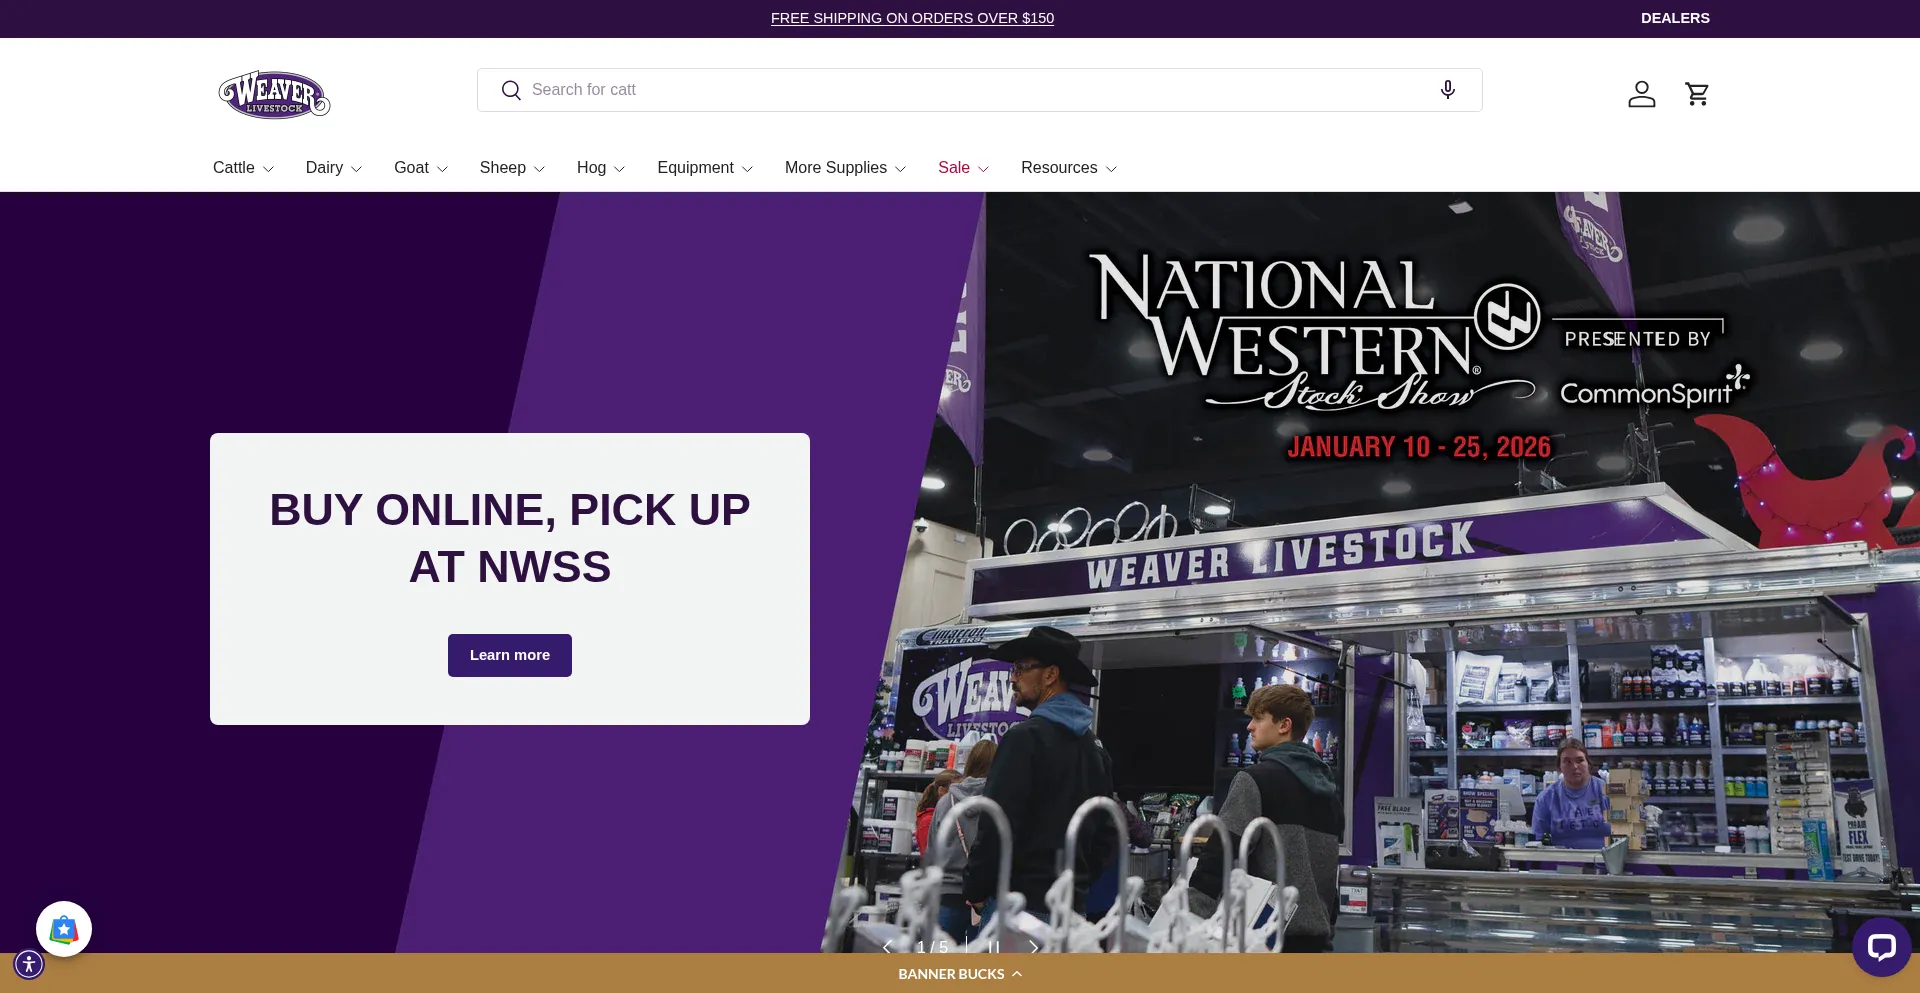The width and height of the screenshot is (1920, 993).
Task: Open the account login icon
Action: (1641, 94)
